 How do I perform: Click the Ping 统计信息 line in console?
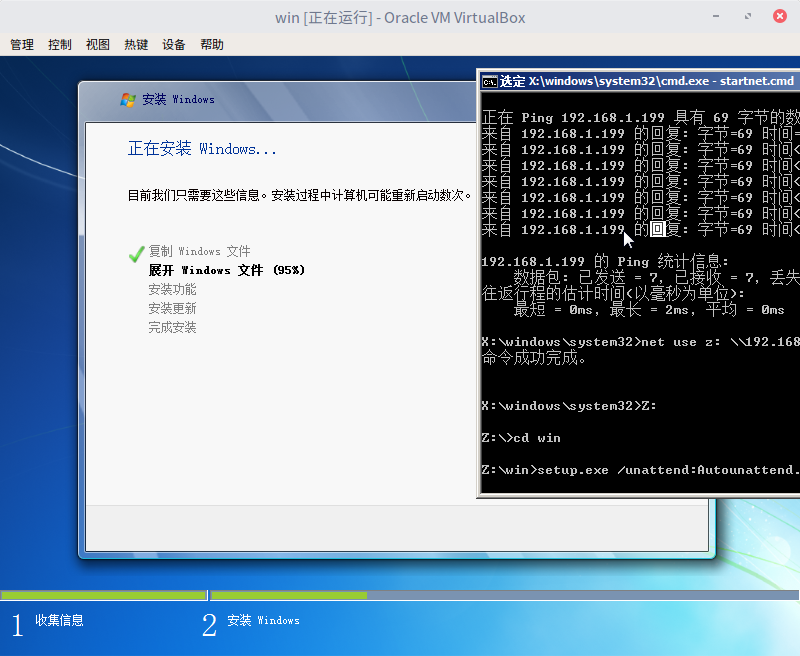tap(606, 262)
